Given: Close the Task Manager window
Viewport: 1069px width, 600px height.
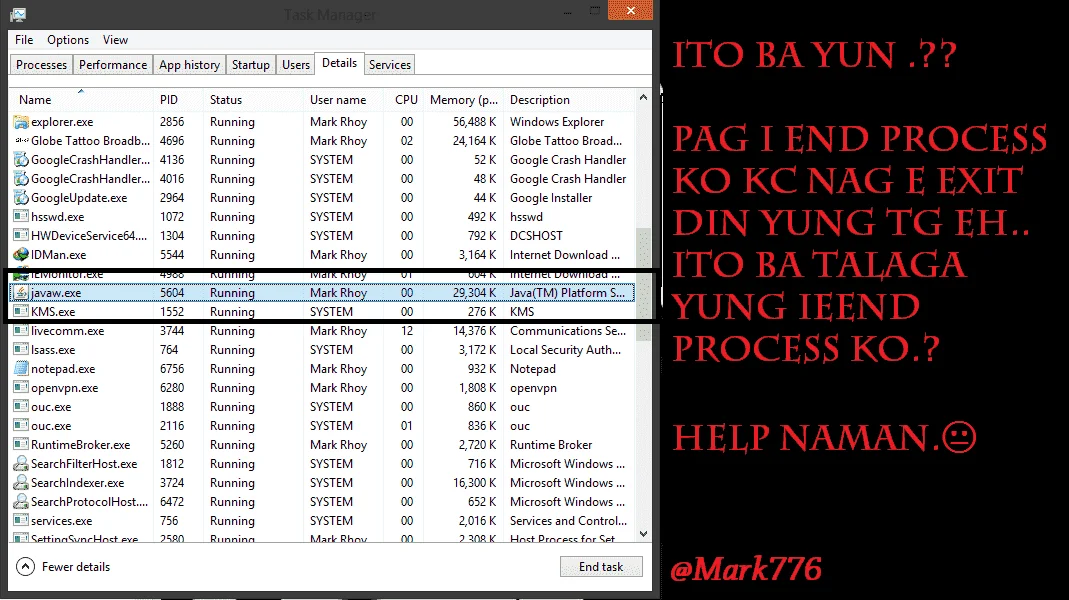Looking at the screenshot, I should tap(631, 10).
